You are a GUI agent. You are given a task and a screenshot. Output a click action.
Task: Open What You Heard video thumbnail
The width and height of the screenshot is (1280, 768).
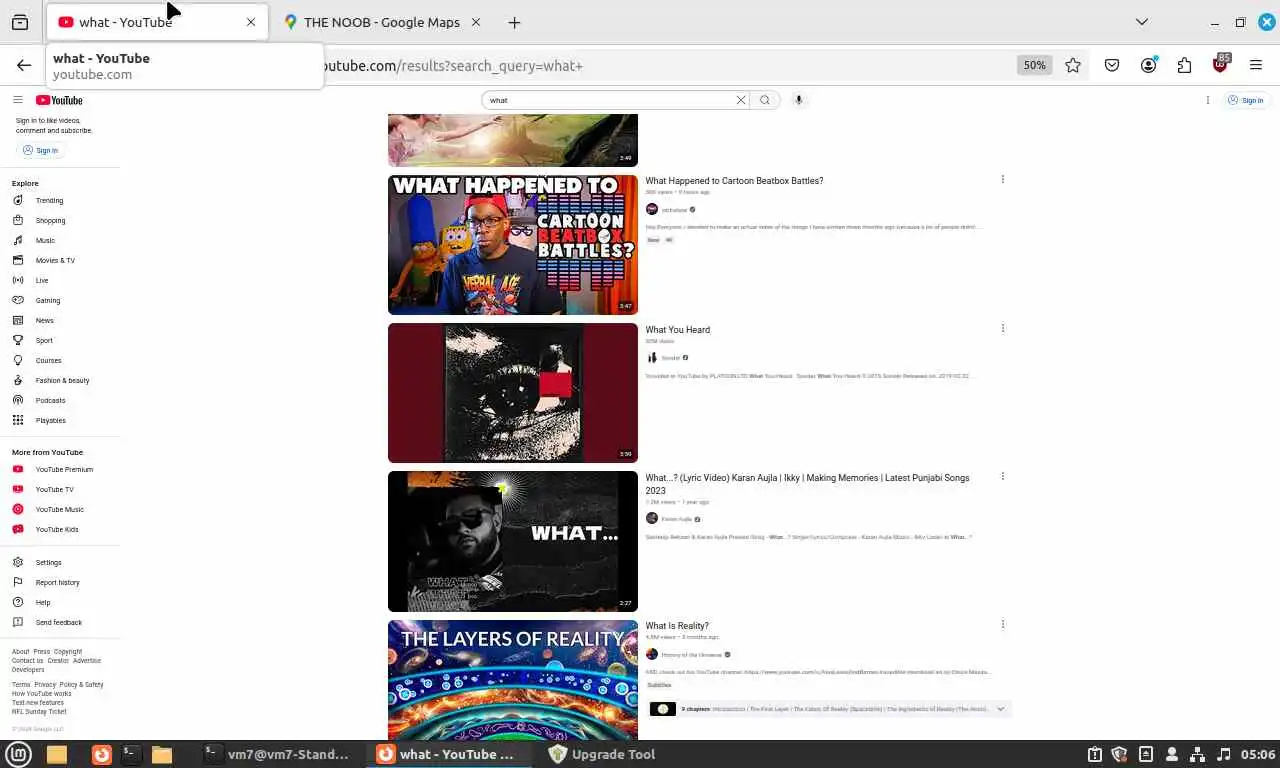click(512, 392)
